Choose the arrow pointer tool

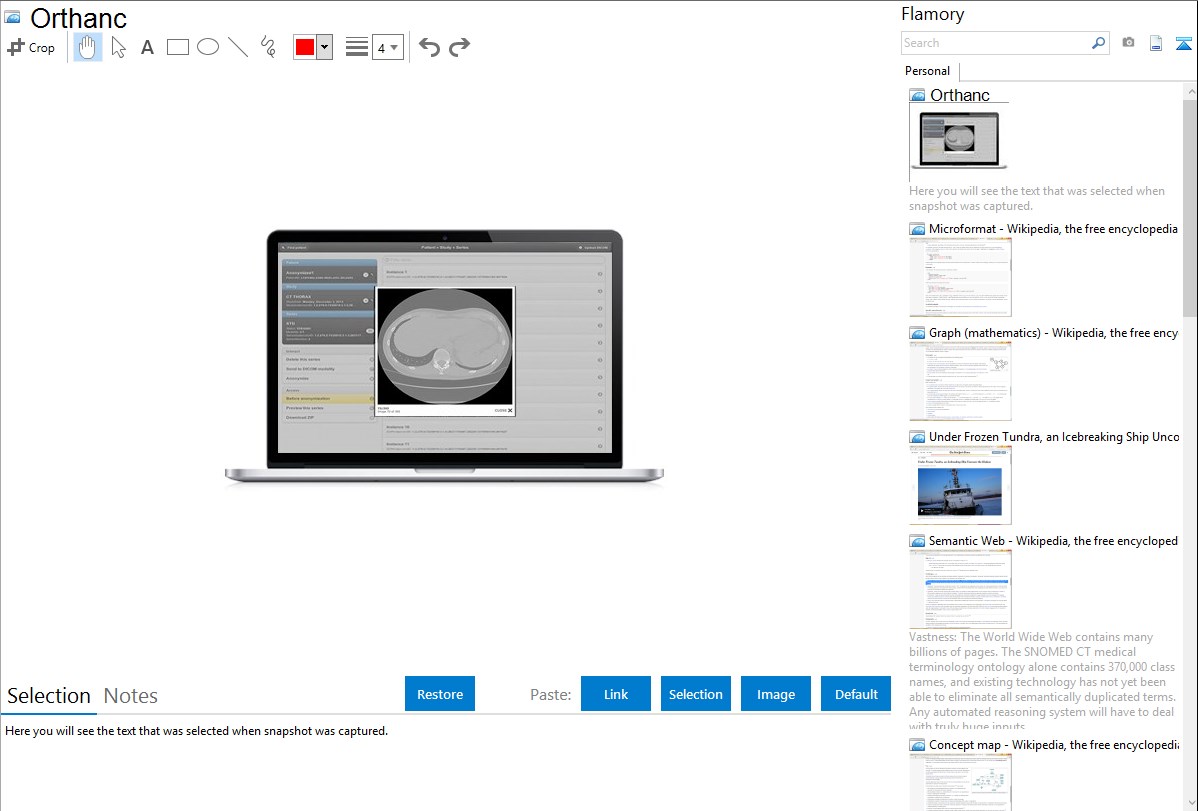[x=118, y=47]
